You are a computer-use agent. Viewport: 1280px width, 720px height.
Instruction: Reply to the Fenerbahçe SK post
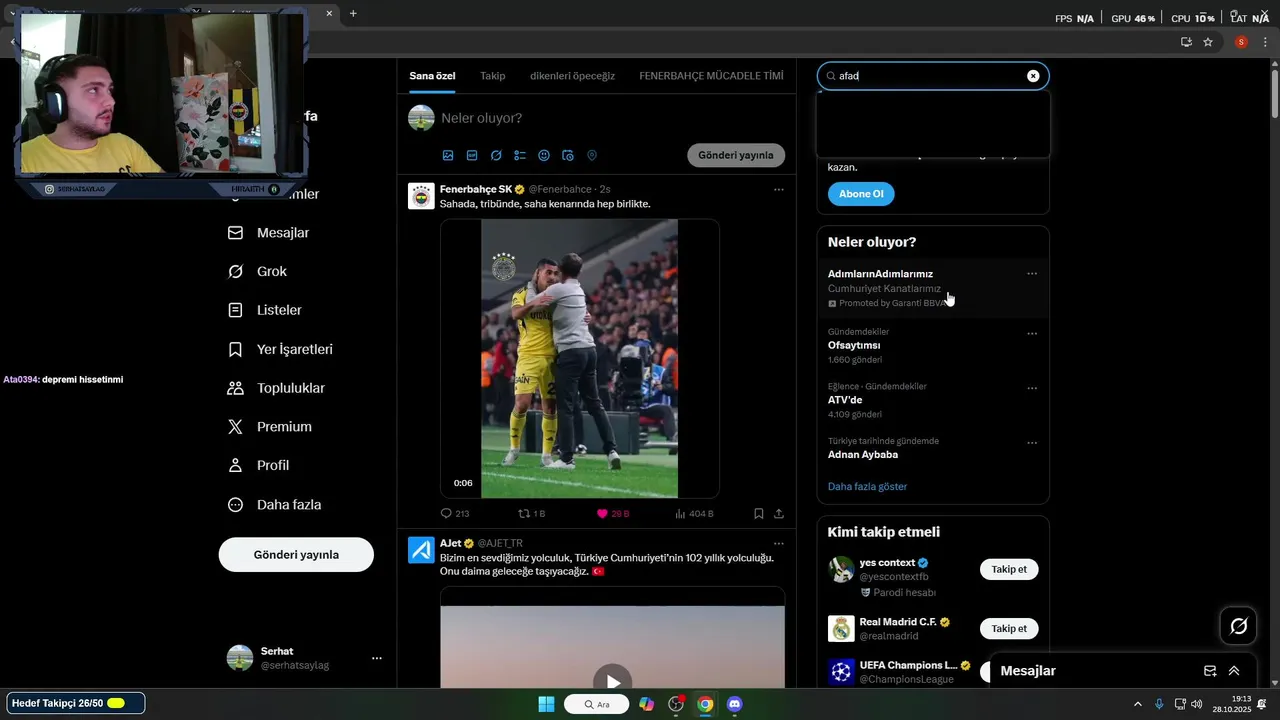pyautogui.click(x=455, y=513)
